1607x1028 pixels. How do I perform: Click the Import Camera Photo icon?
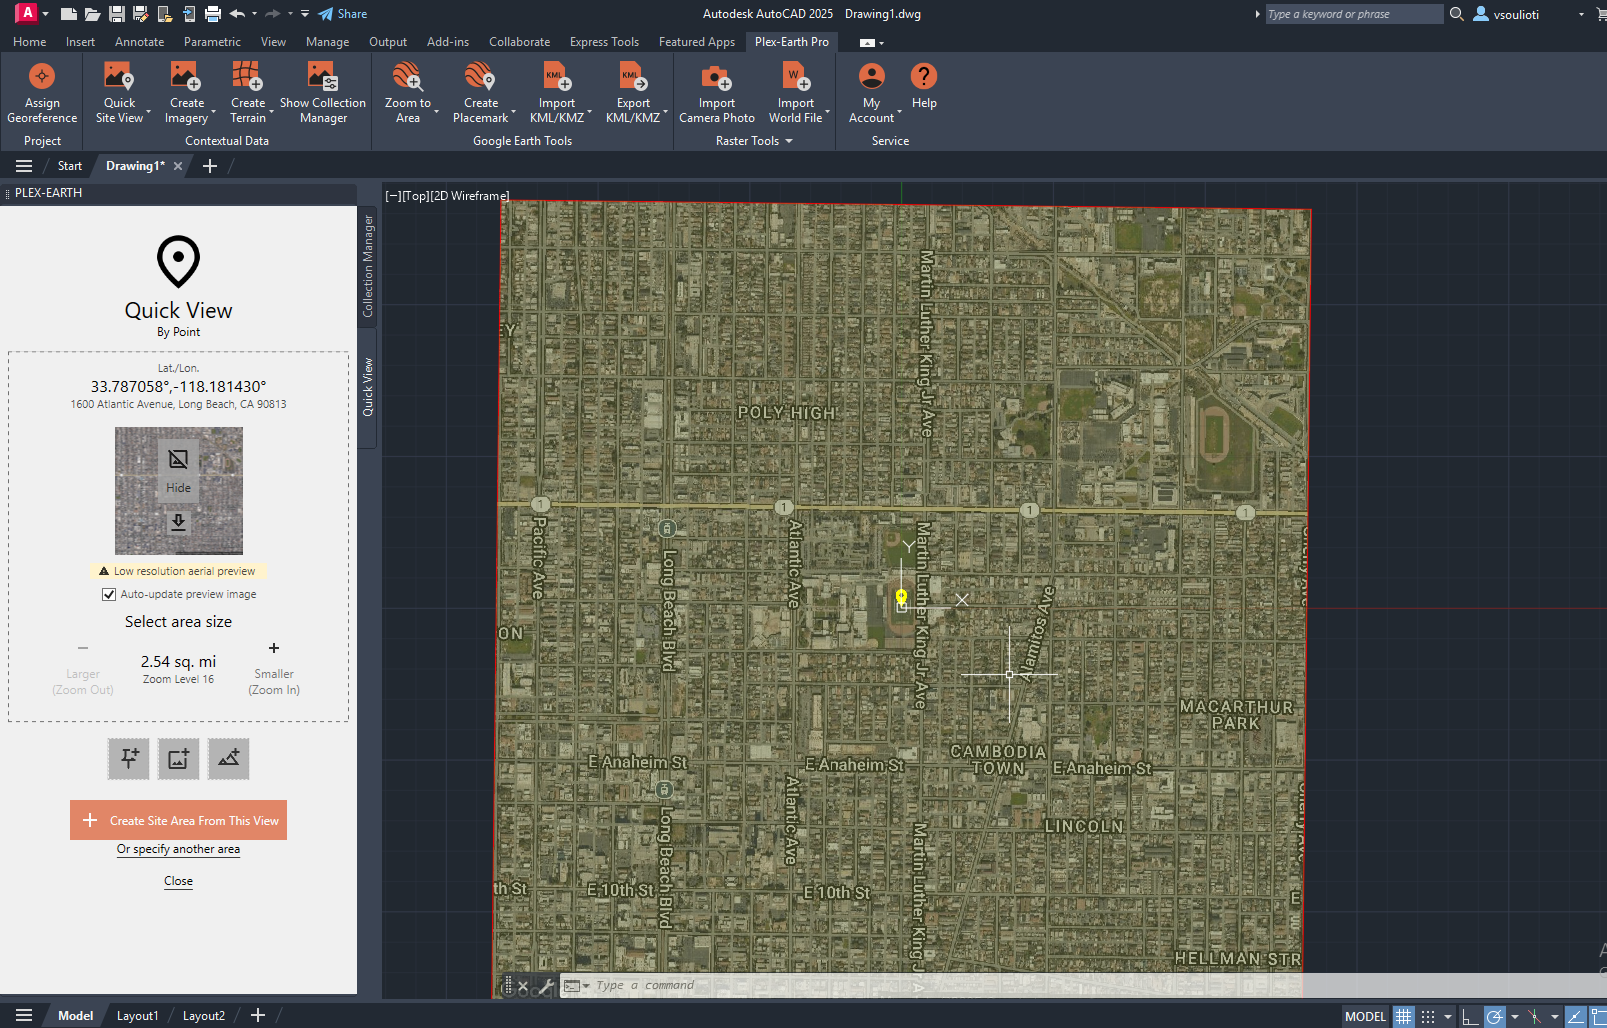point(717,77)
